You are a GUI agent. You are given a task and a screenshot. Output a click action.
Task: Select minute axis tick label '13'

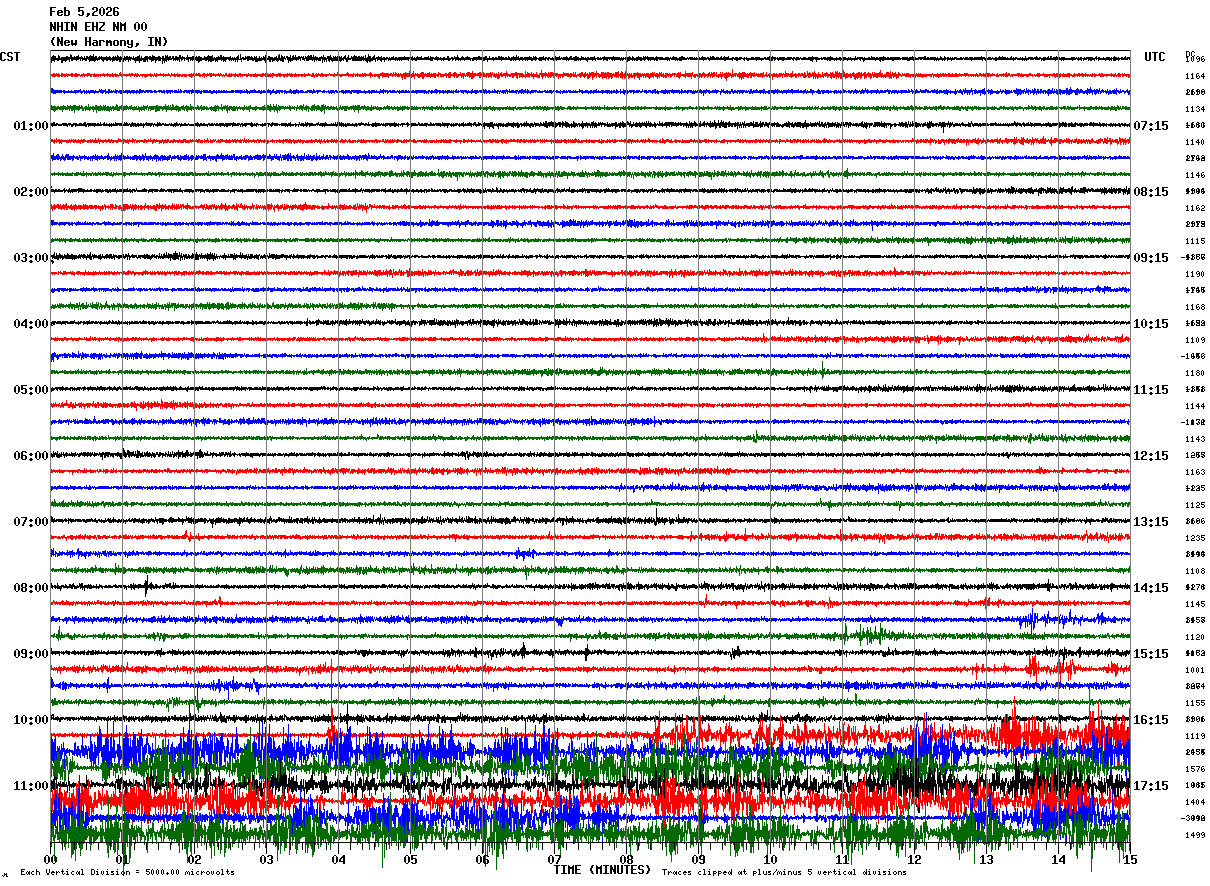tap(987, 860)
